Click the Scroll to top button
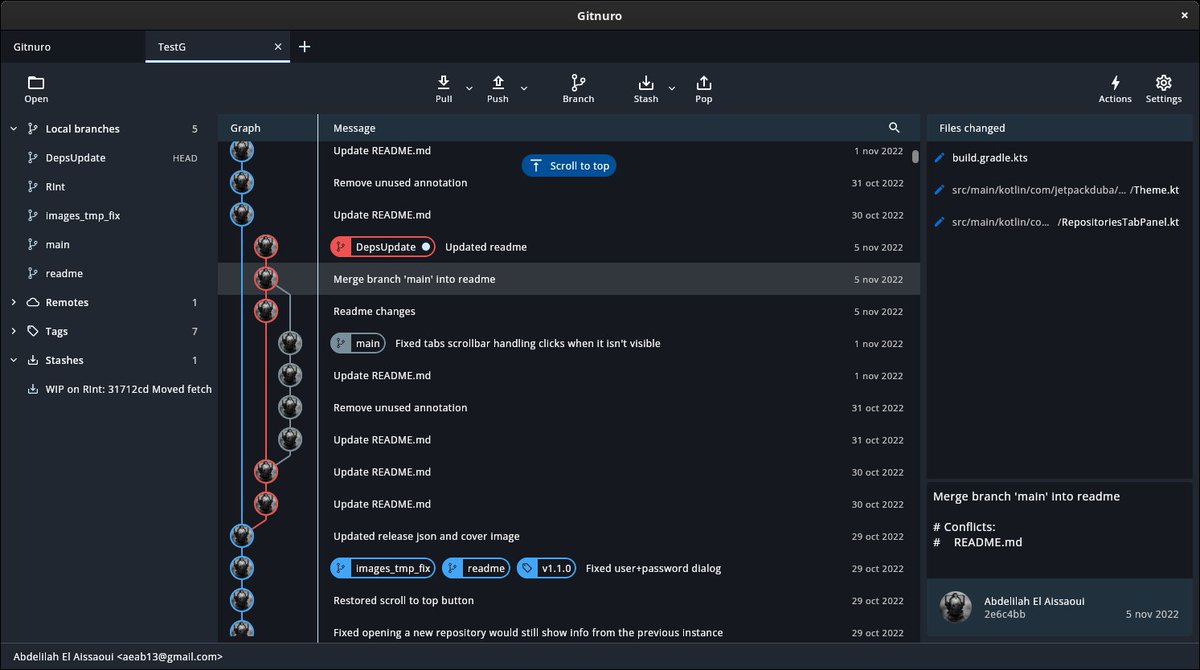The width and height of the screenshot is (1200, 670). coord(569,166)
